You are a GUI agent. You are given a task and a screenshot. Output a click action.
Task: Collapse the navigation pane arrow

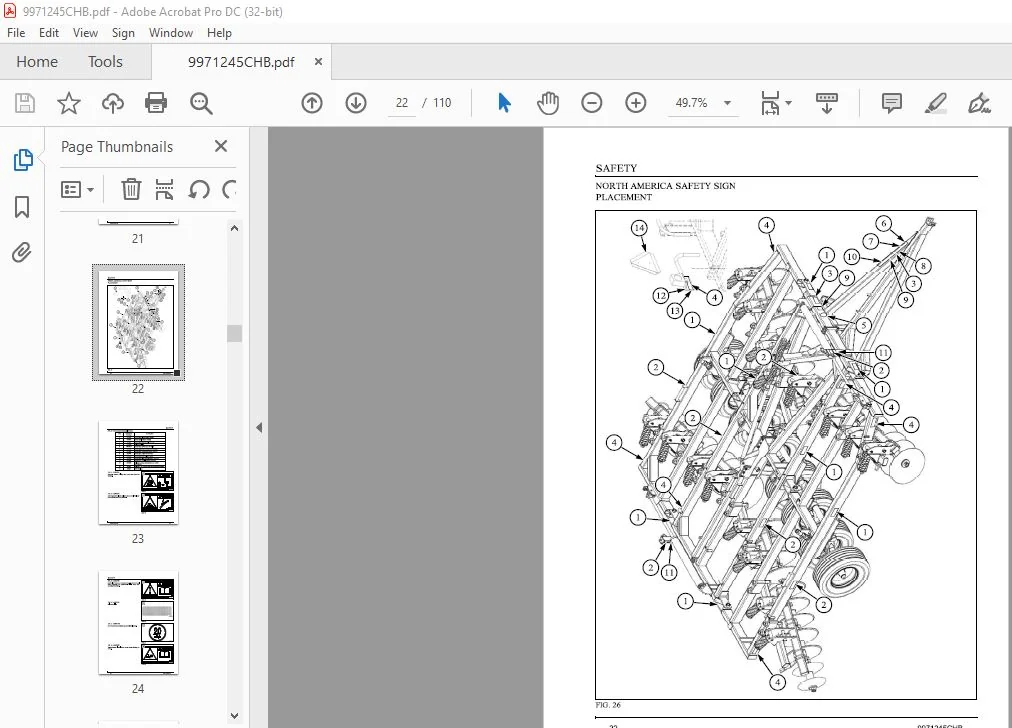coord(259,427)
